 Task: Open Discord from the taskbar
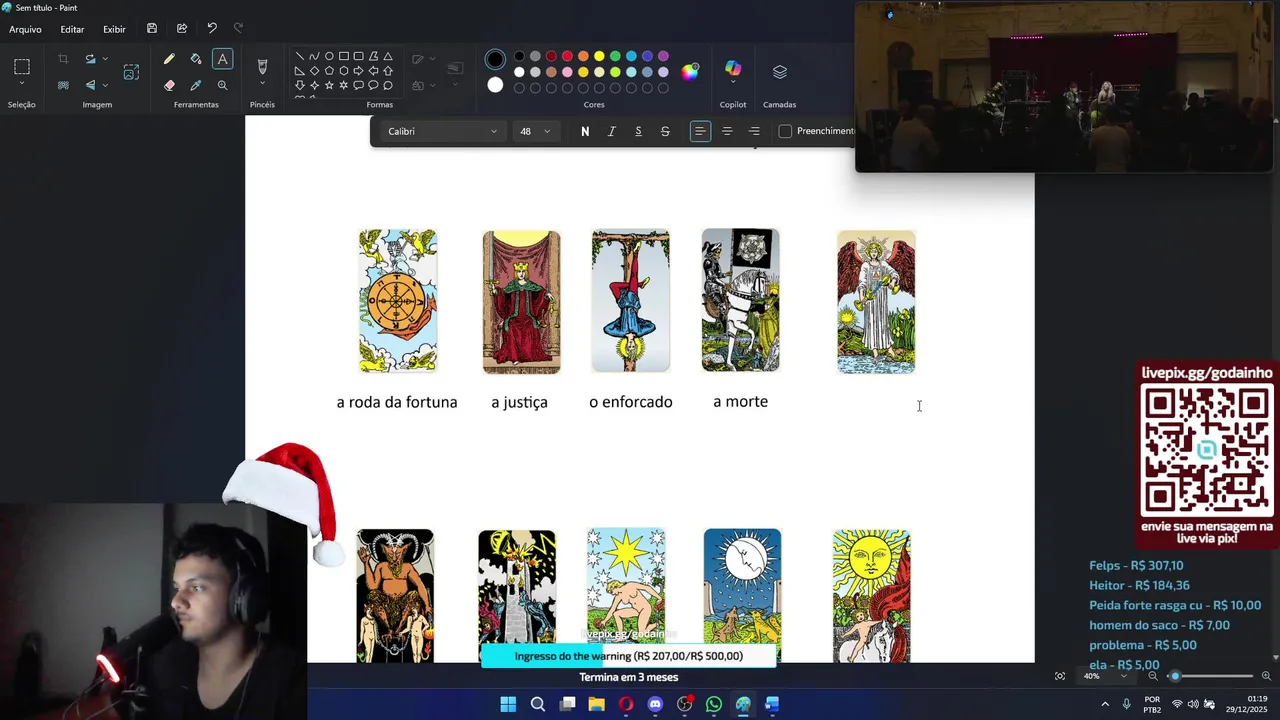point(655,704)
